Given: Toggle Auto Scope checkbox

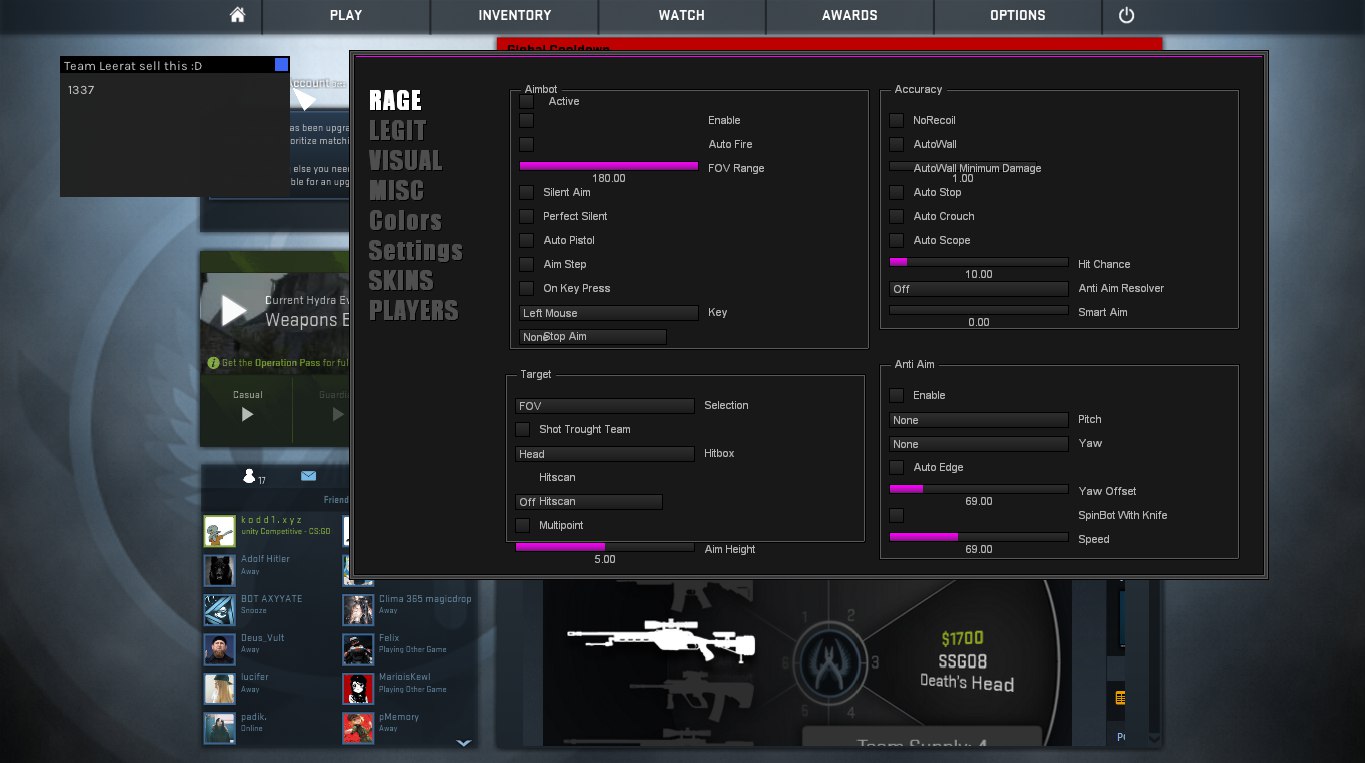Looking at the screenshot, I should (897, 240).
